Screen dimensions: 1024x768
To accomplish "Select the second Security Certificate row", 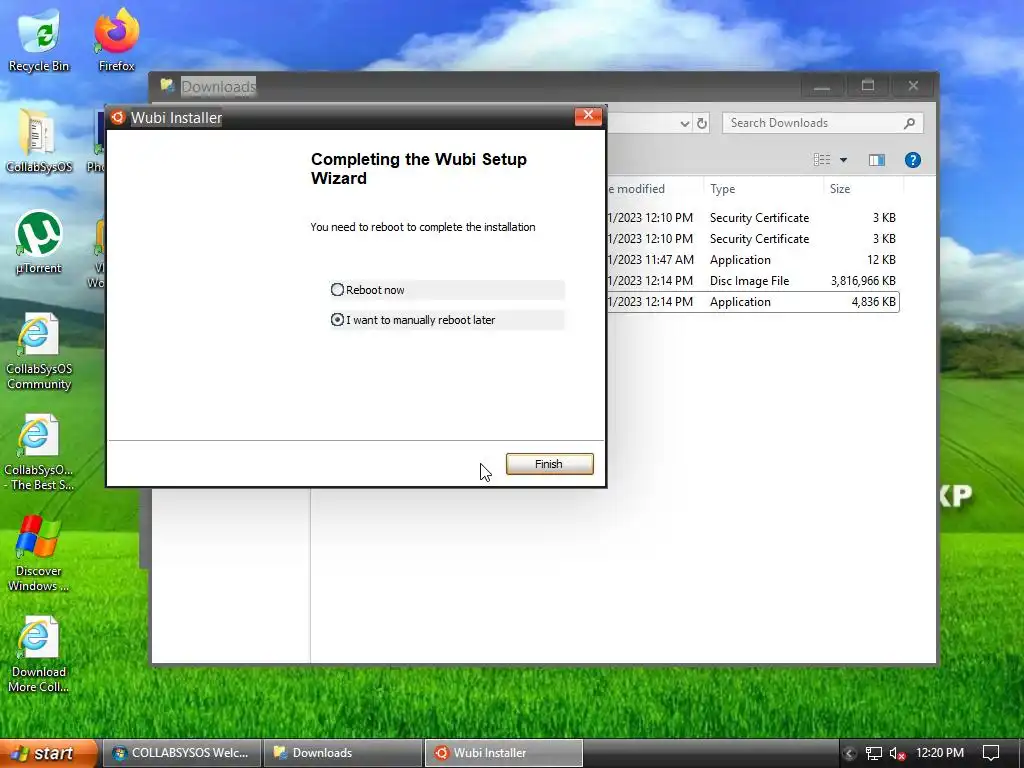I will pos(753,239).
